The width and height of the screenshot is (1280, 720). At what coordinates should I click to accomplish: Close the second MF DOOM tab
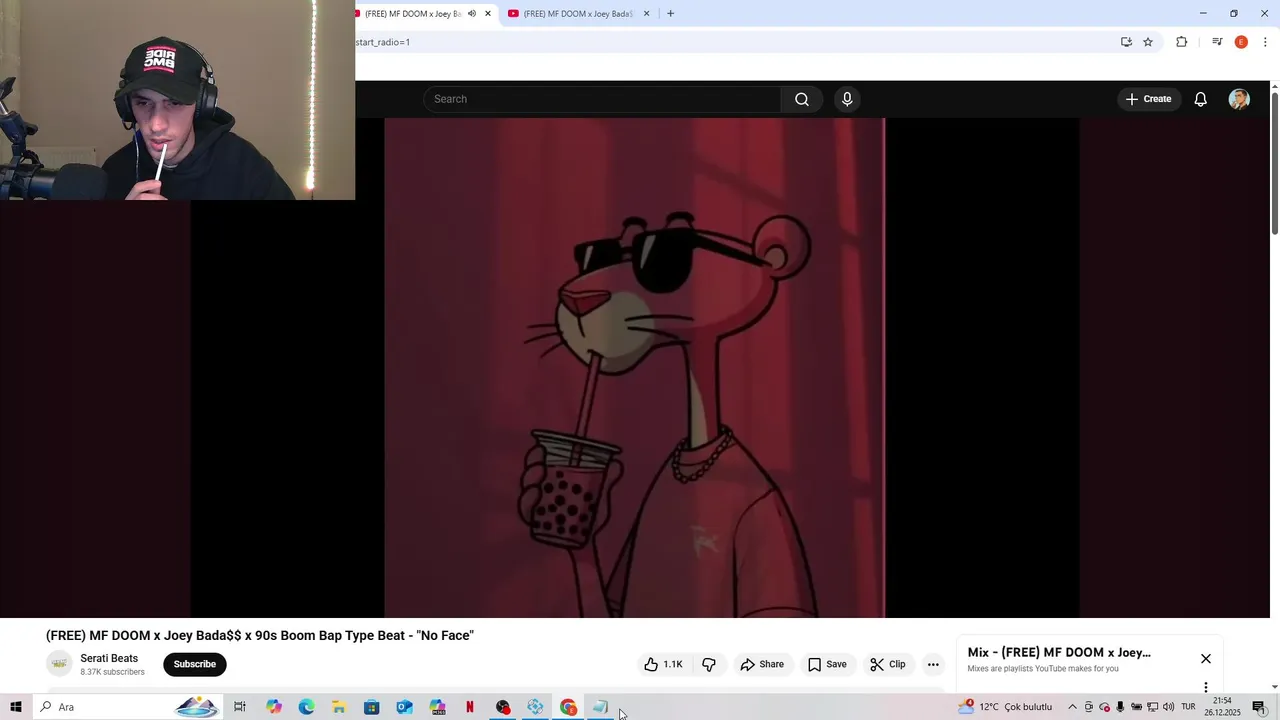click(x=646, y=14)
